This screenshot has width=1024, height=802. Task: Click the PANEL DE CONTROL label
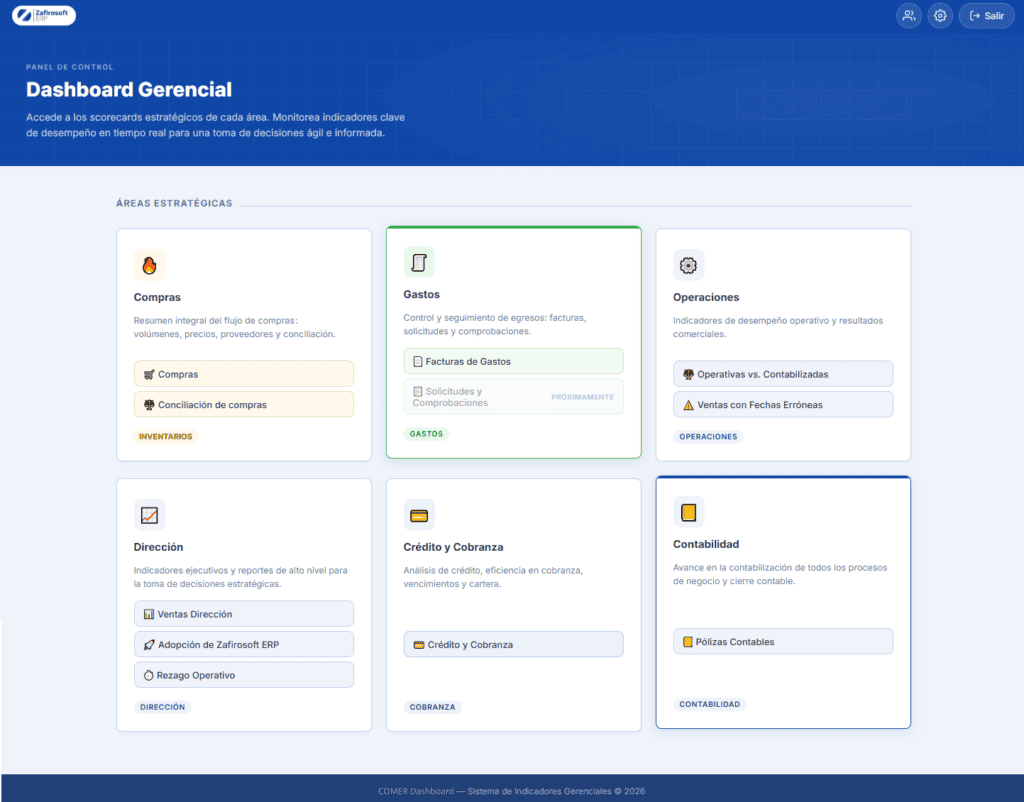[x=70, y=67]
